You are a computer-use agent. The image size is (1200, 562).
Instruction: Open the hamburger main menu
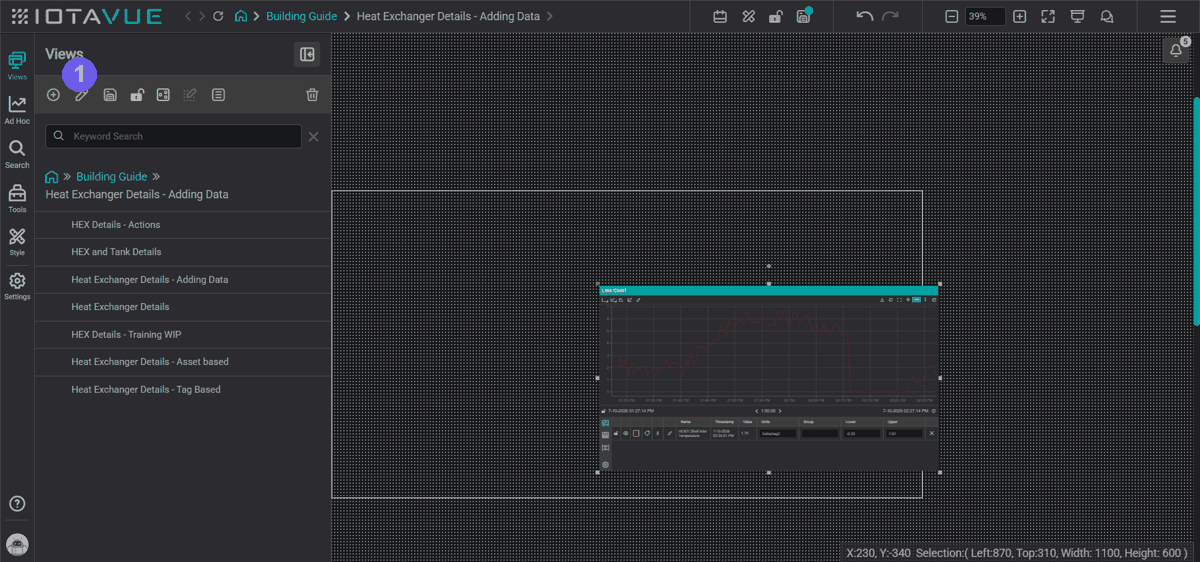[1167, 17]
